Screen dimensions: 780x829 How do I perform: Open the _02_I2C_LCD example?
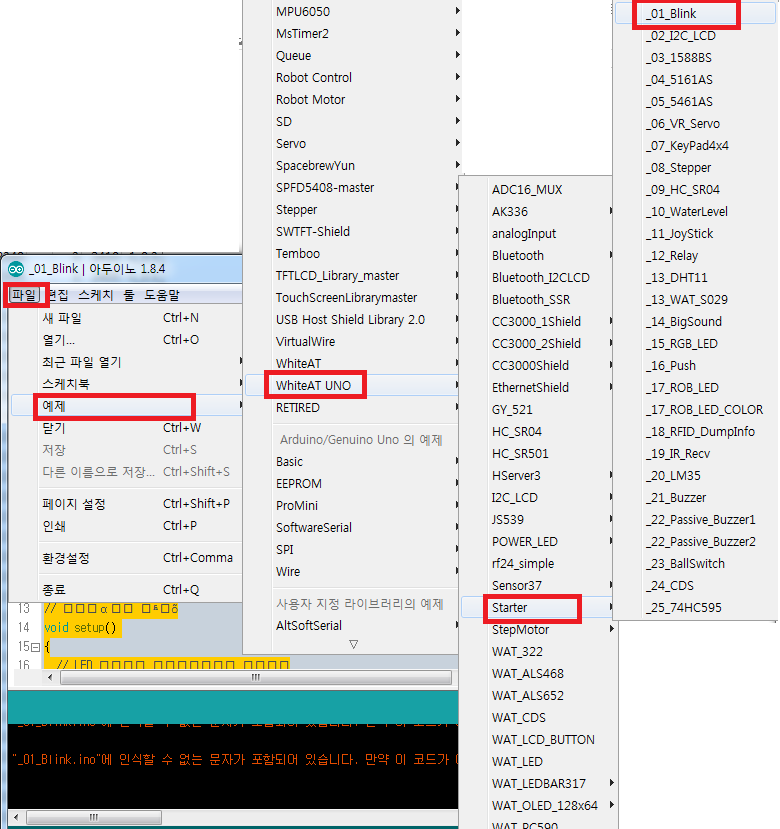695,35
